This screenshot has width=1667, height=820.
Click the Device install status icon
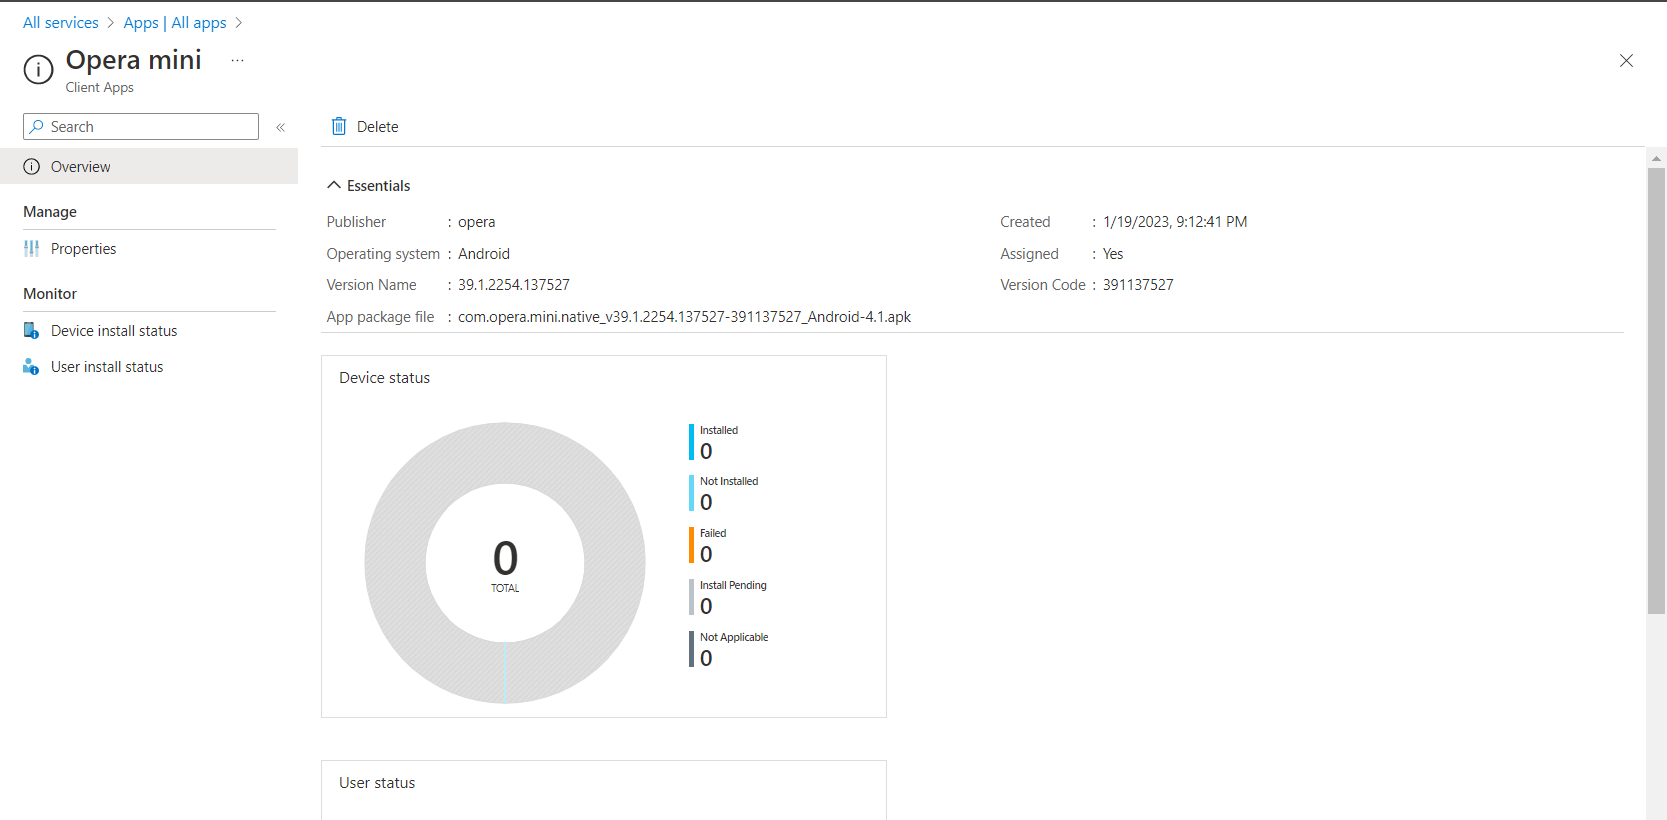(x=31, y=330)
